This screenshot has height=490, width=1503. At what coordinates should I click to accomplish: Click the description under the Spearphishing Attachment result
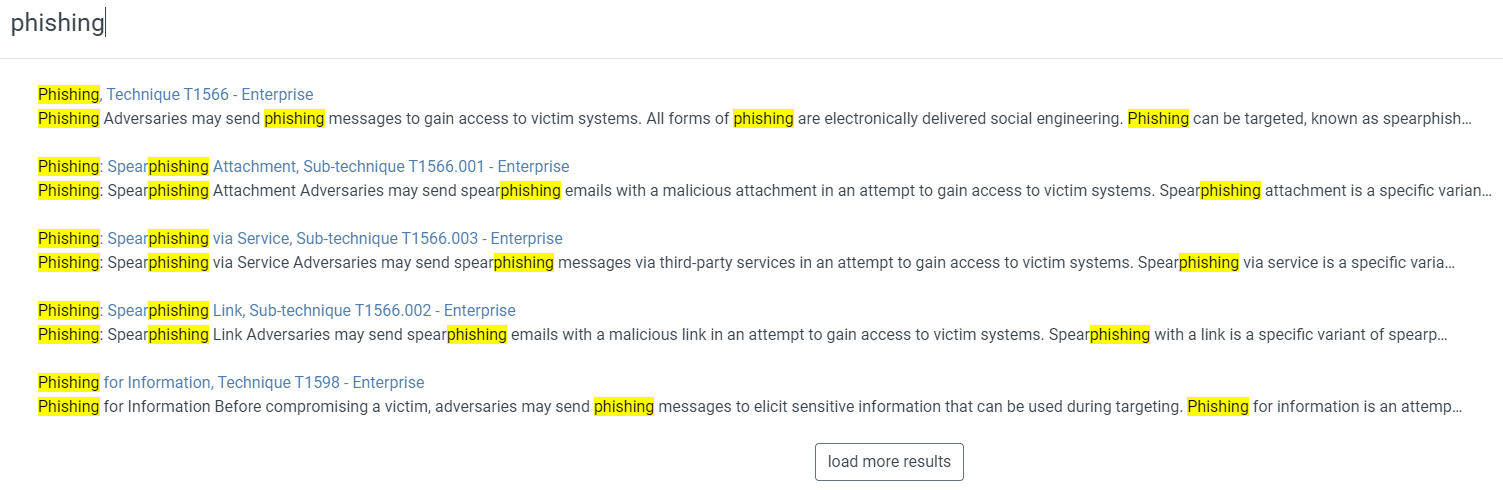[764, 191]
